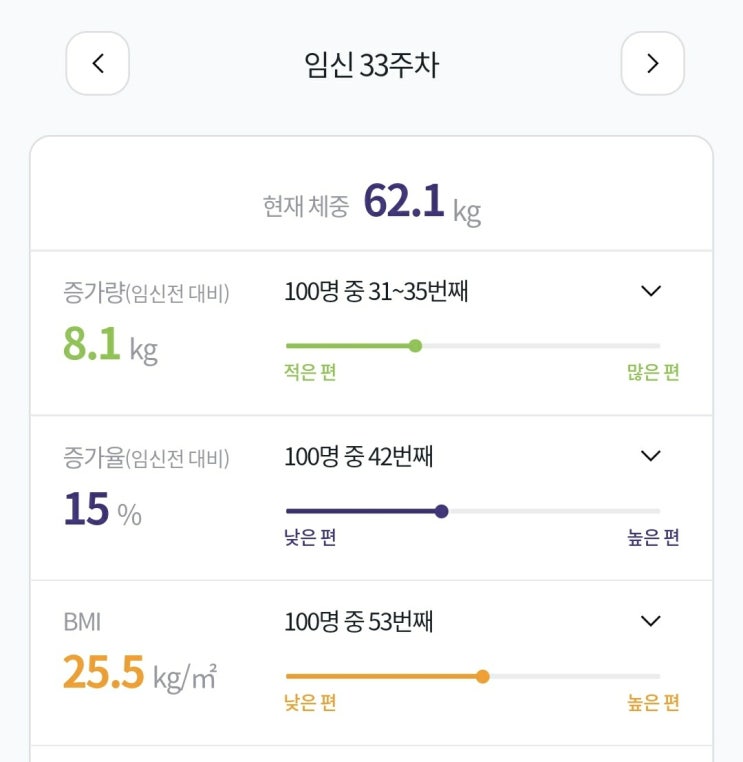Click the green 많은 편 label
743x762 pixels.
coord(653,373)
